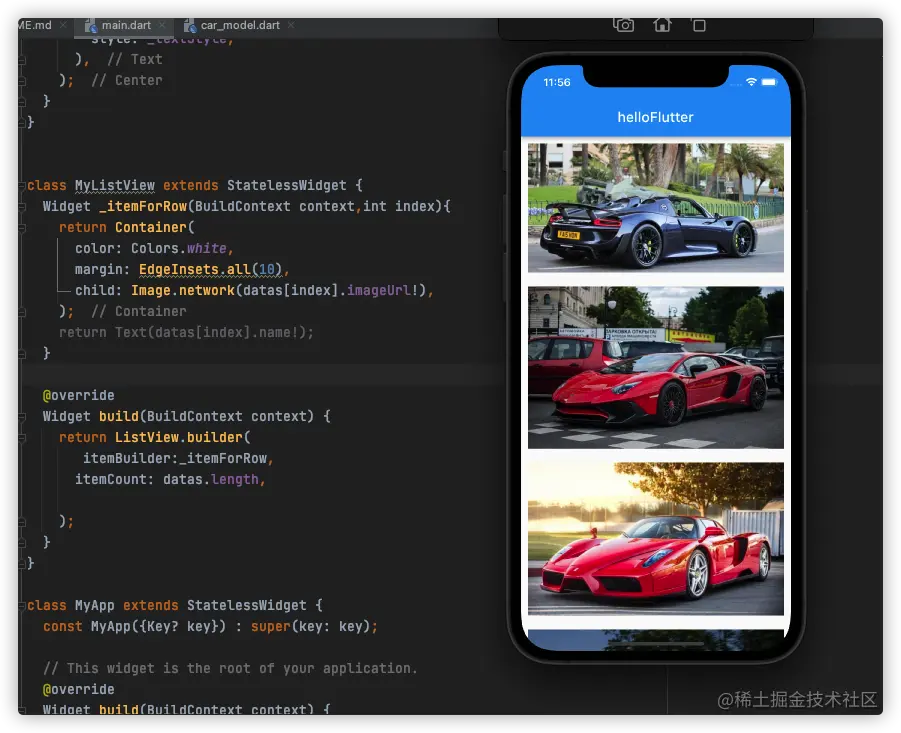Click datas.length in the itemCount line

tap(211, 479)
